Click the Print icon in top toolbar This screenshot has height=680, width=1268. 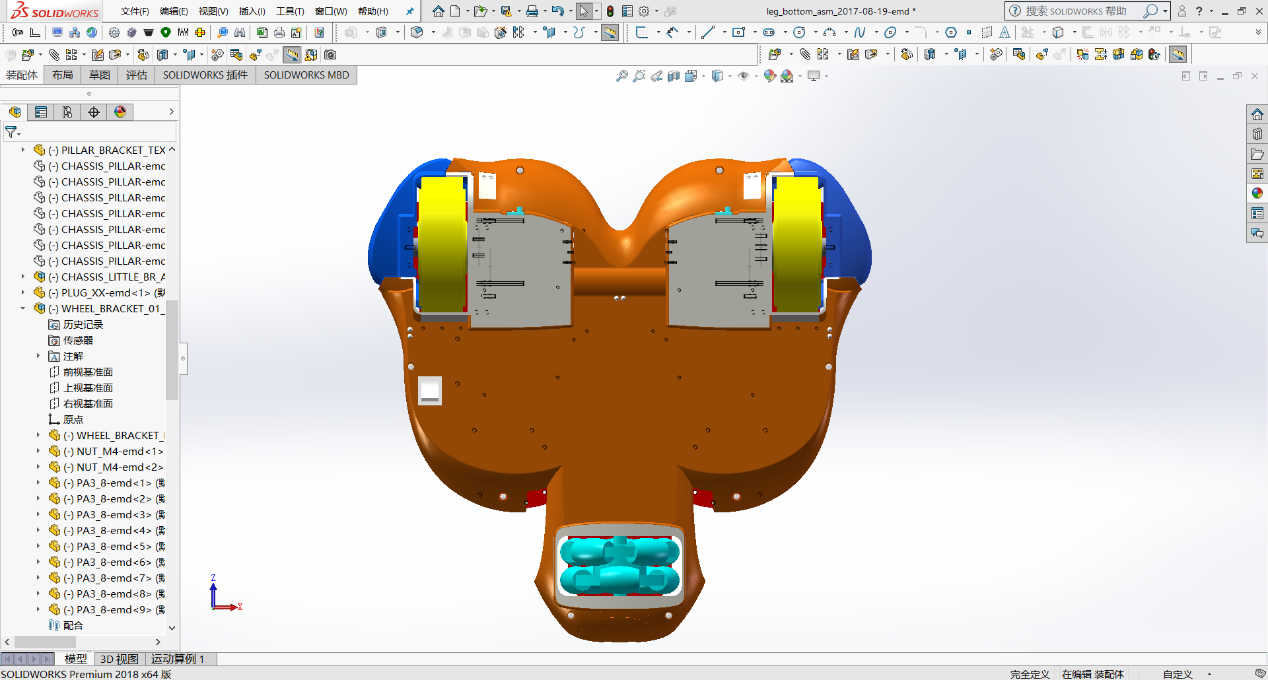[x=533, y=11]
